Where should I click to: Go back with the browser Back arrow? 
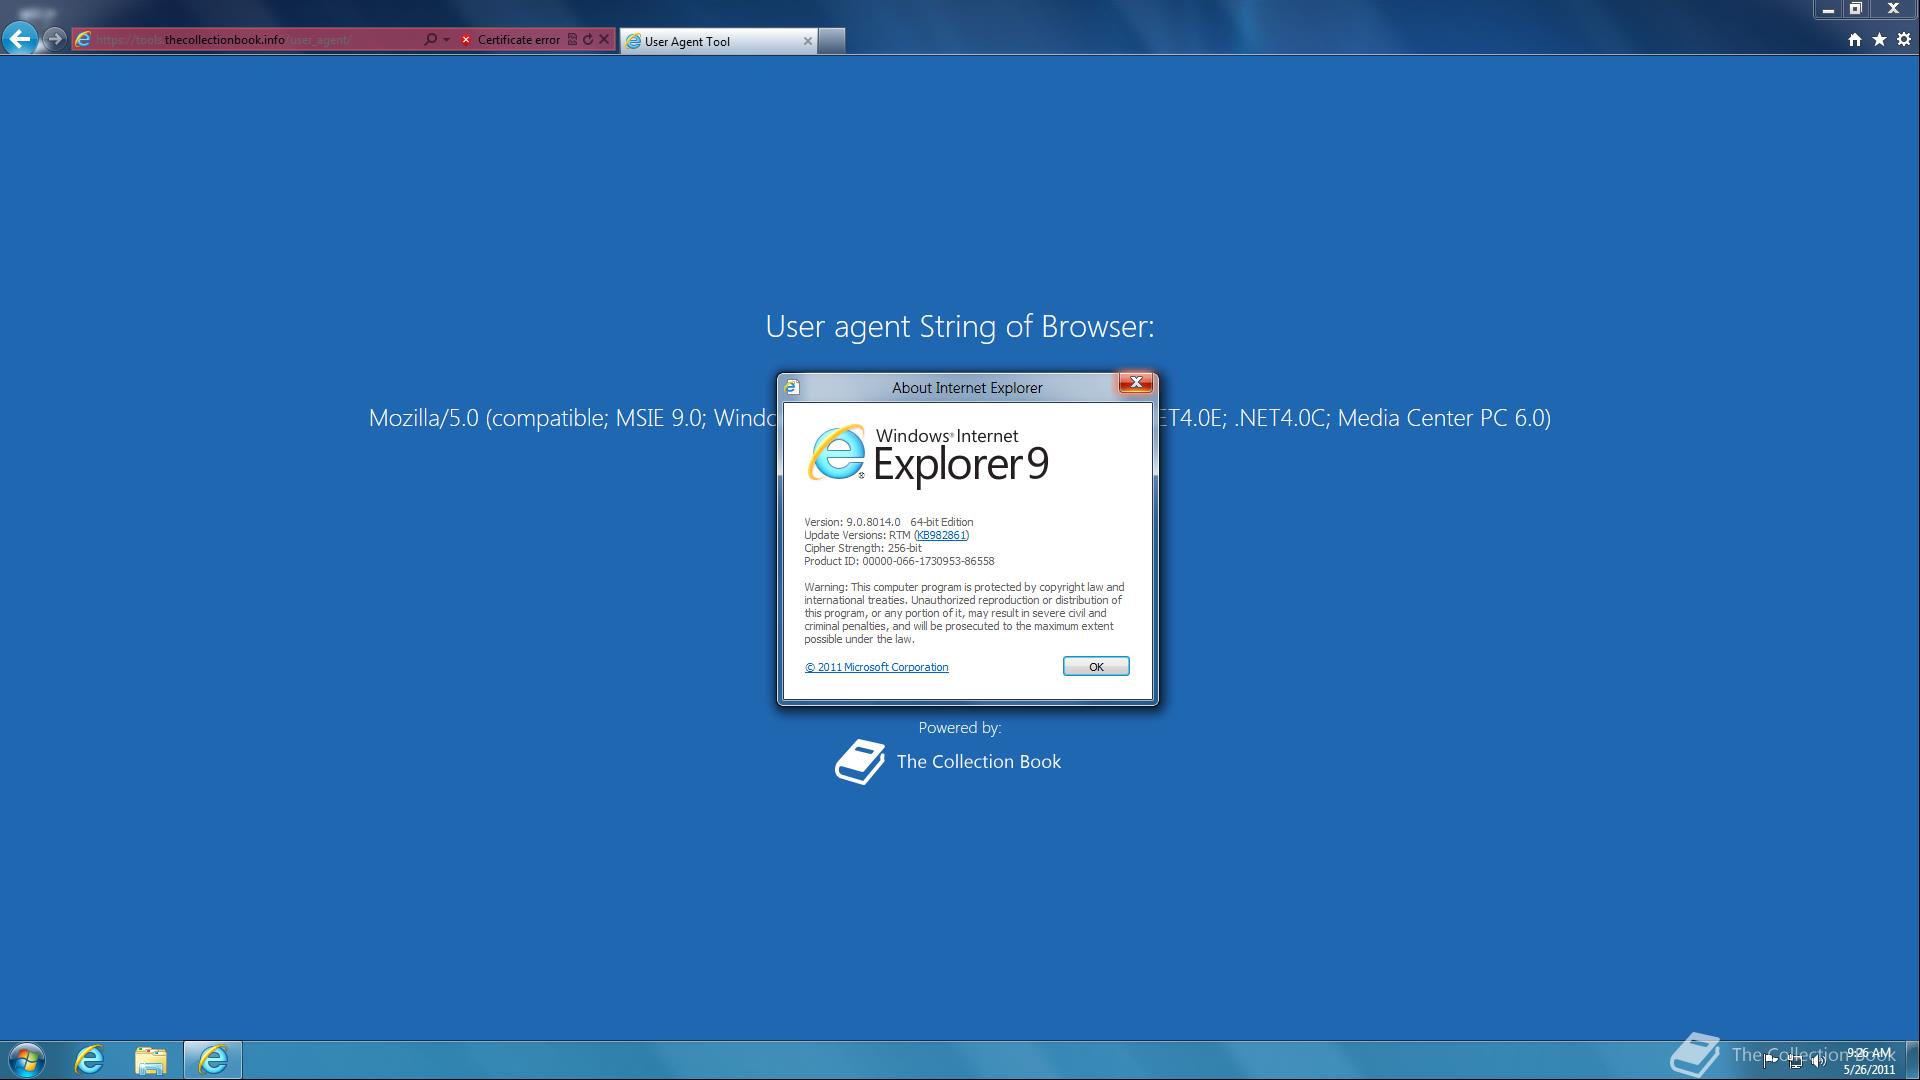[20, 40]
